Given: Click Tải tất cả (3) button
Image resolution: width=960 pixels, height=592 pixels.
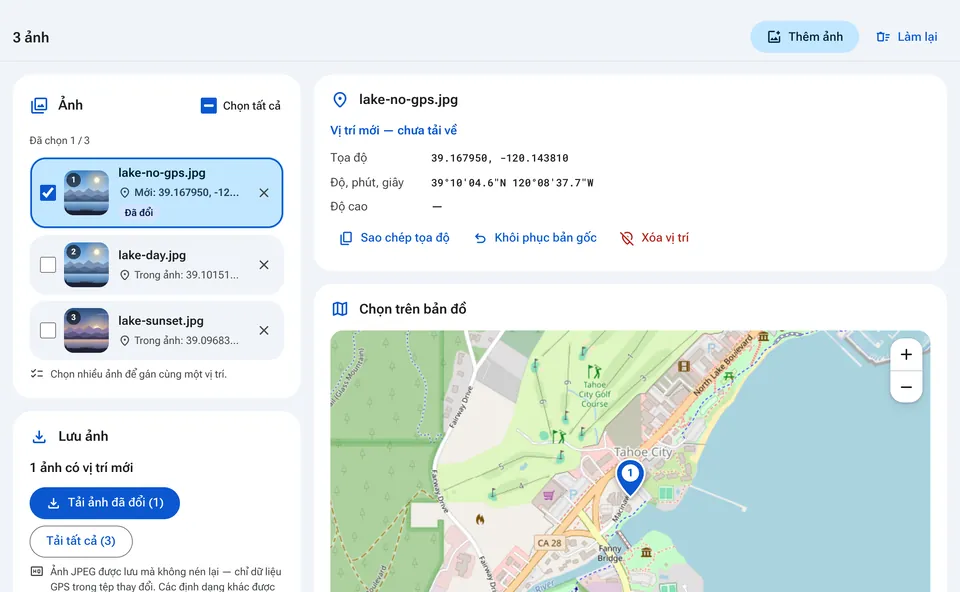Looking at the screenshot, I should click(81, 541).
